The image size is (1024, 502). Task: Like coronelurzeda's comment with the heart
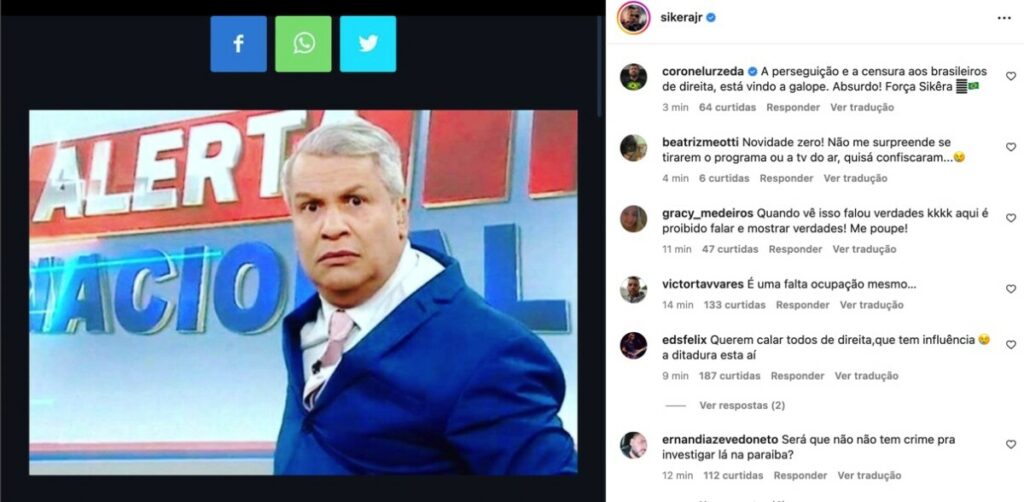1011,76
